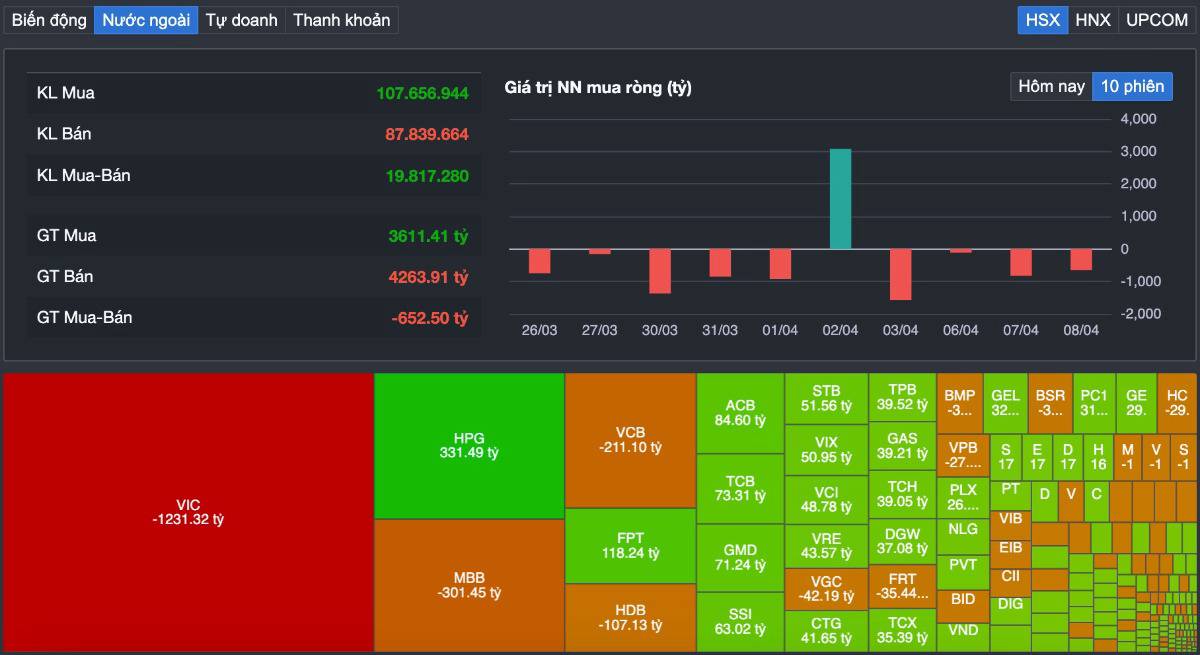Open the CII treemap cell
Viewport: 1200px width, 655px height.
tap(1011, 581)
